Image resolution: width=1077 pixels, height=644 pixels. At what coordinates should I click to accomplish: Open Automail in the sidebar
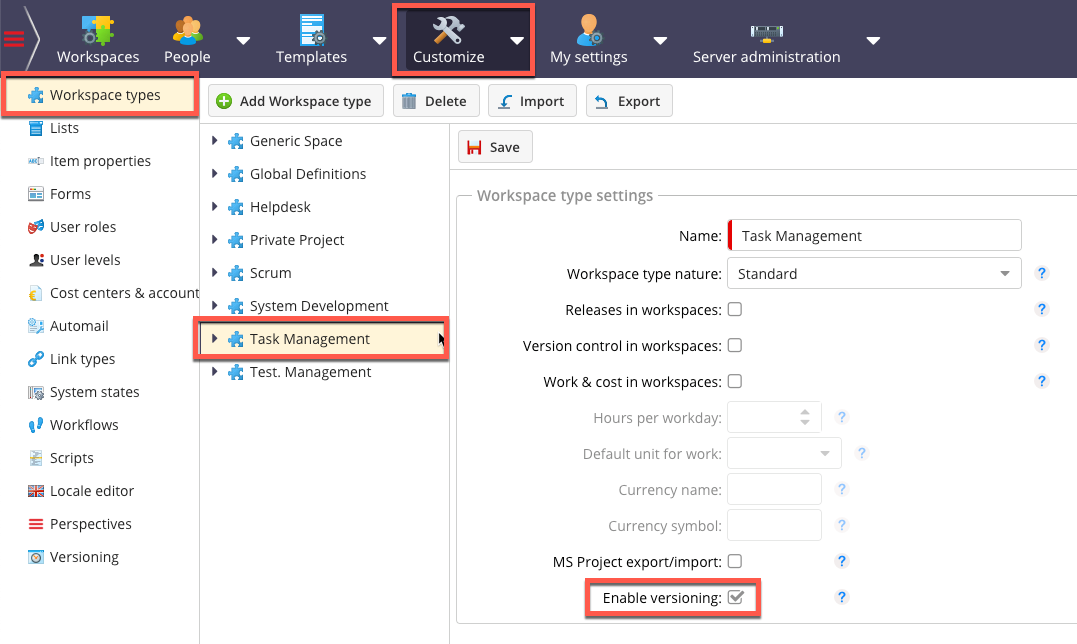pos(79,326)
